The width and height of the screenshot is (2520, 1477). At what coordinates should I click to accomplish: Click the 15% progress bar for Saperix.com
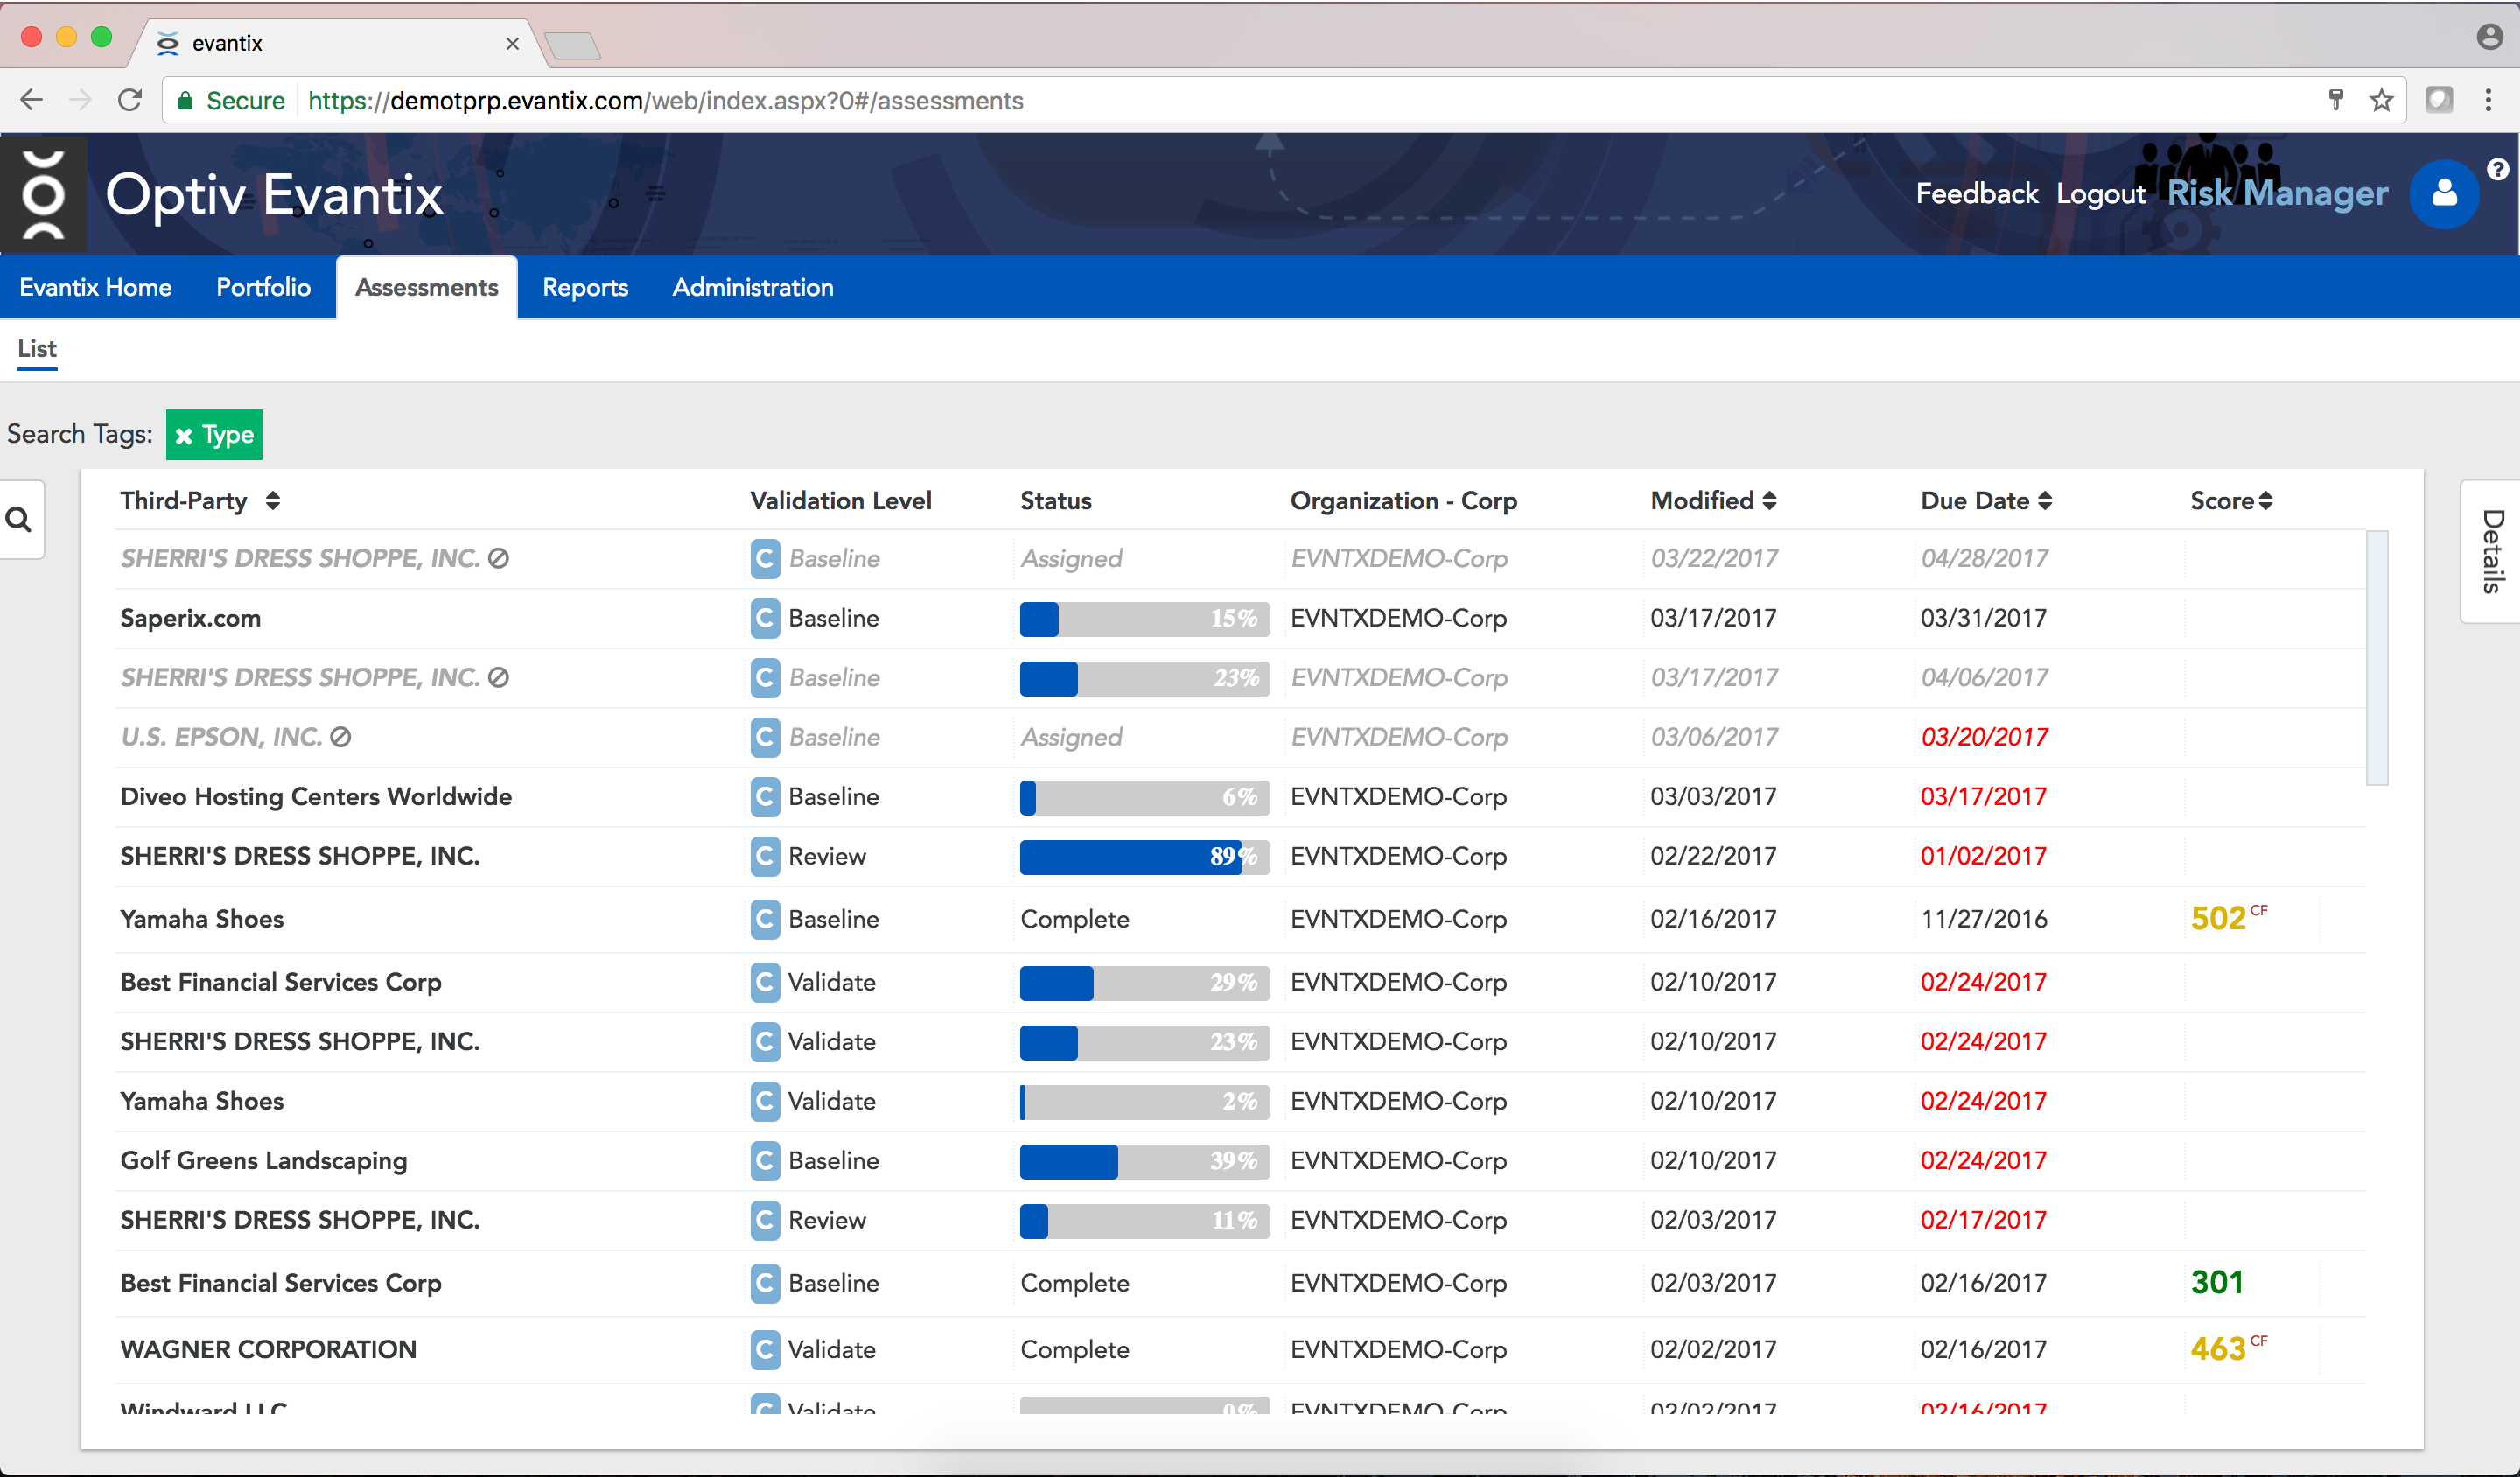click(1144, 619)
